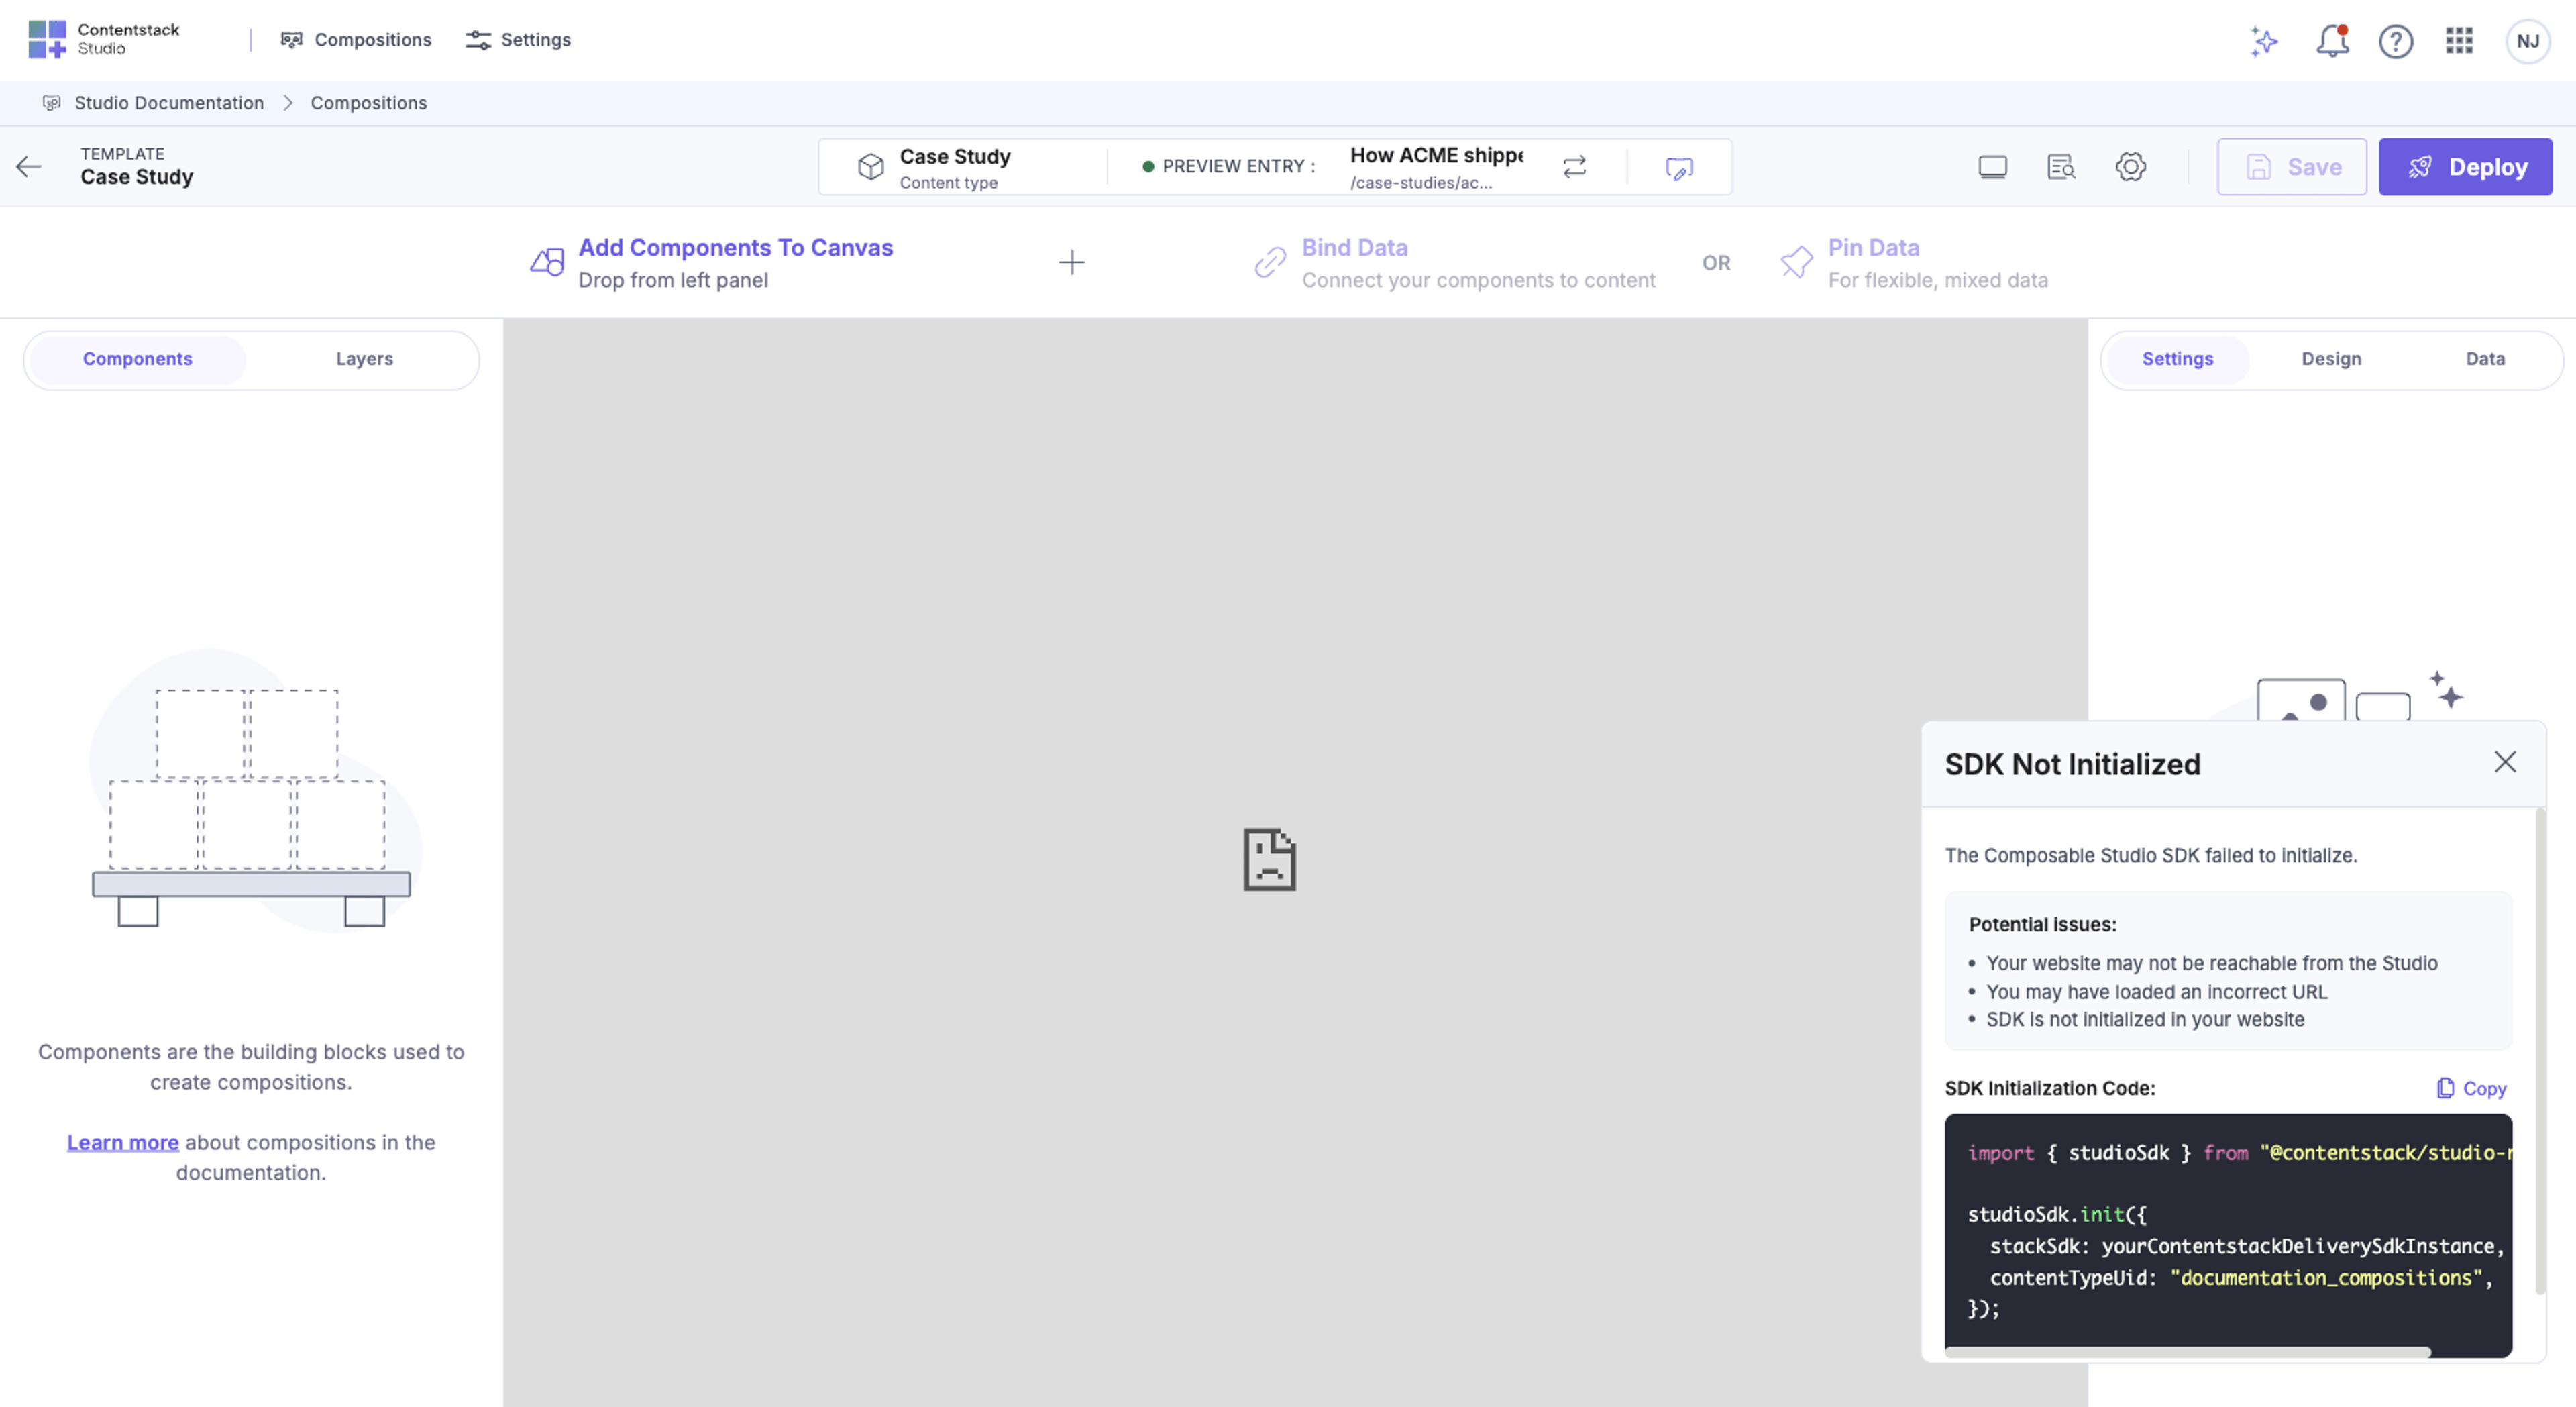Click the back arrow beside Case Study
Screen dimensions: 2576x1407
28,167
